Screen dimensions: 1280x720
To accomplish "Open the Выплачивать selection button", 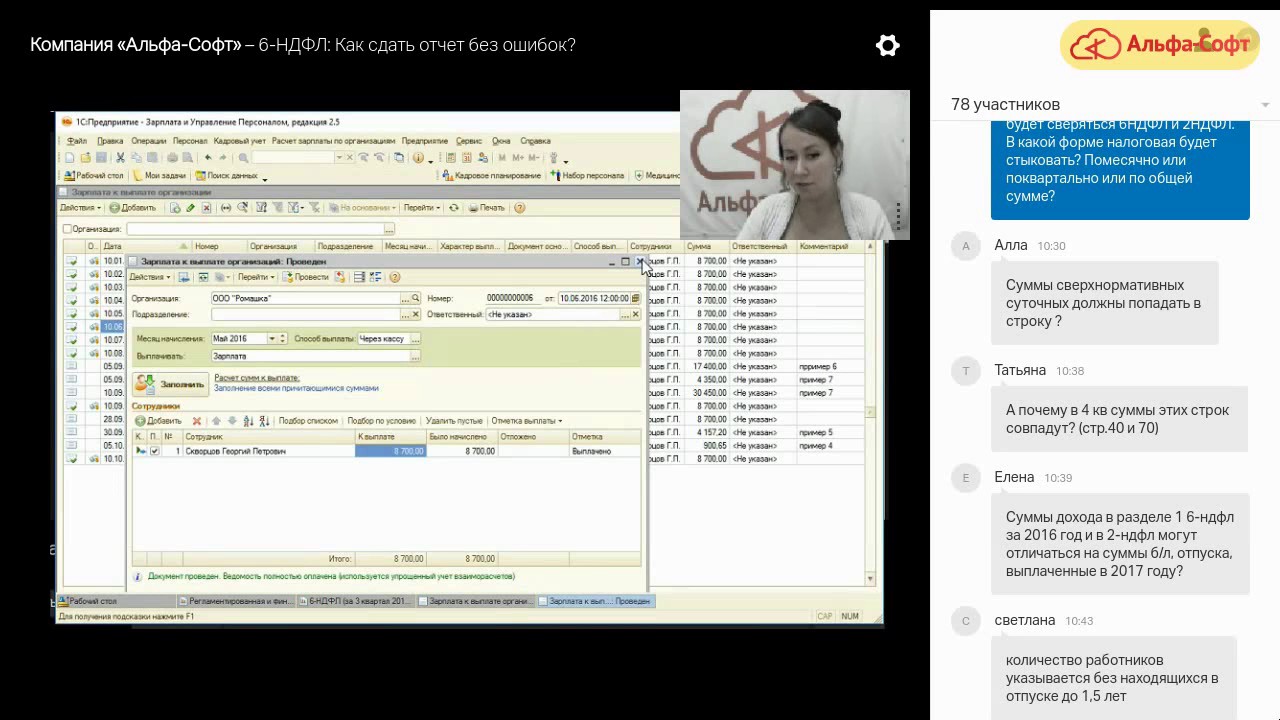I will [415, 356].
